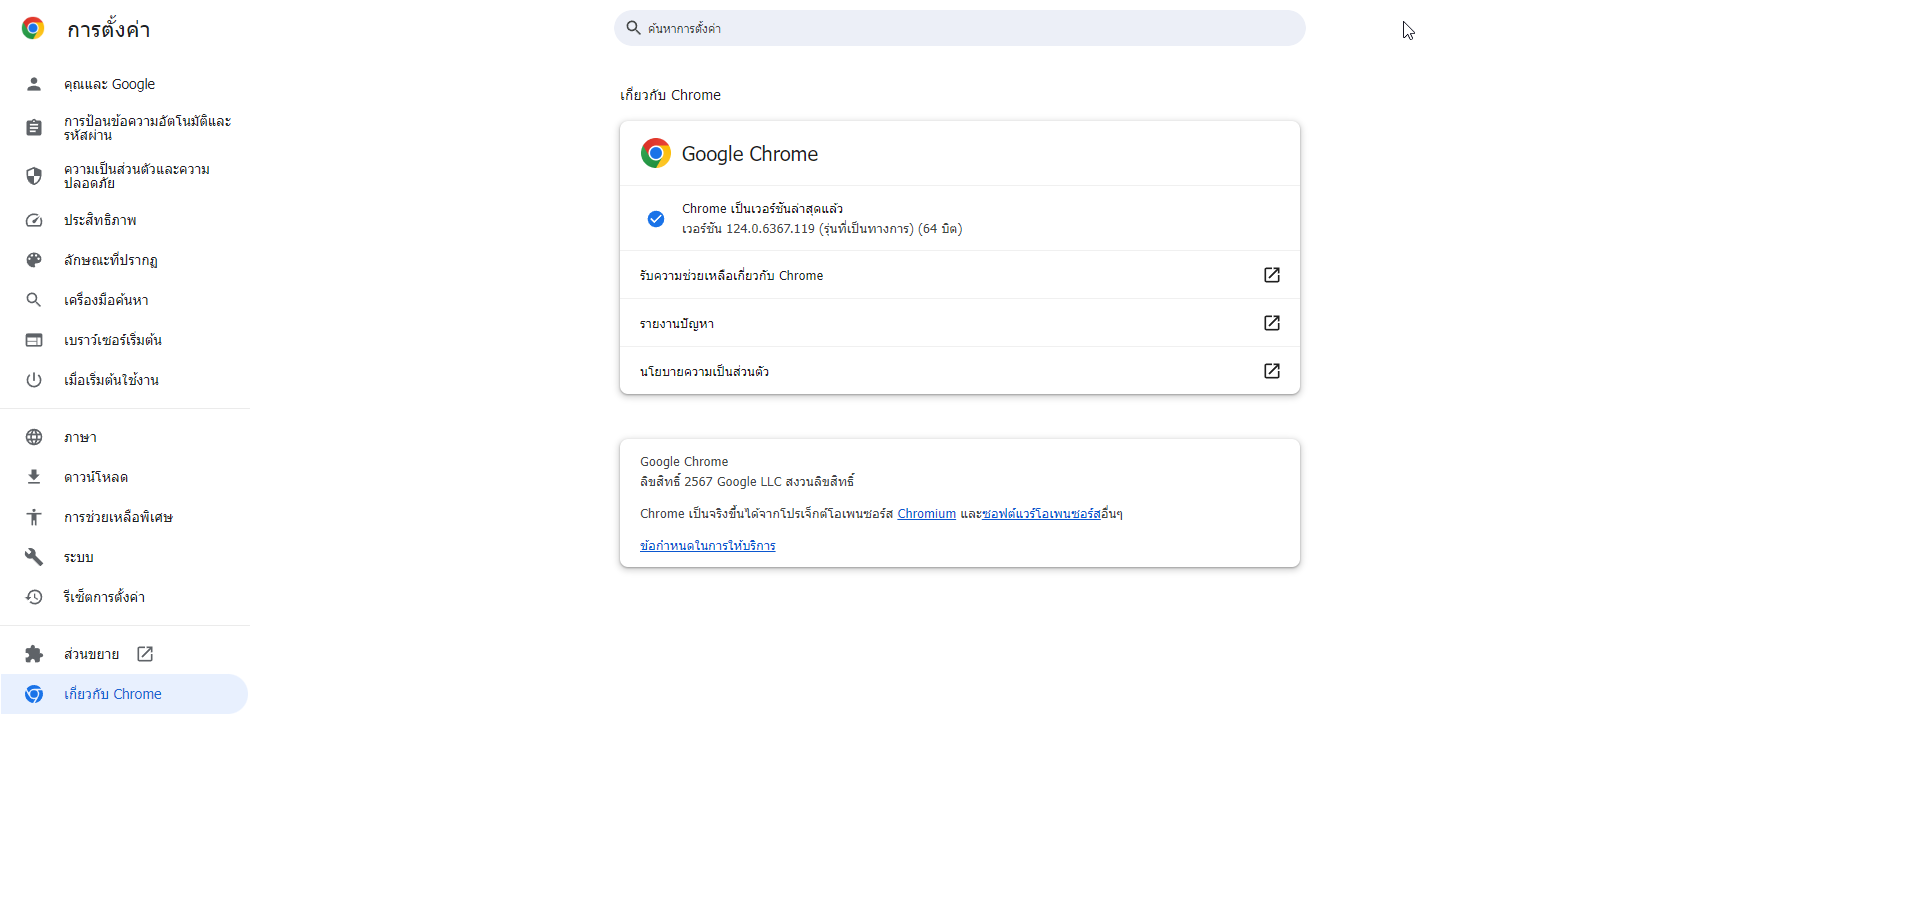Open privacy policy row นโยบายความเป็นส่วนตัว
This screenshot has width=1920, height=911.
coord(960,371)
